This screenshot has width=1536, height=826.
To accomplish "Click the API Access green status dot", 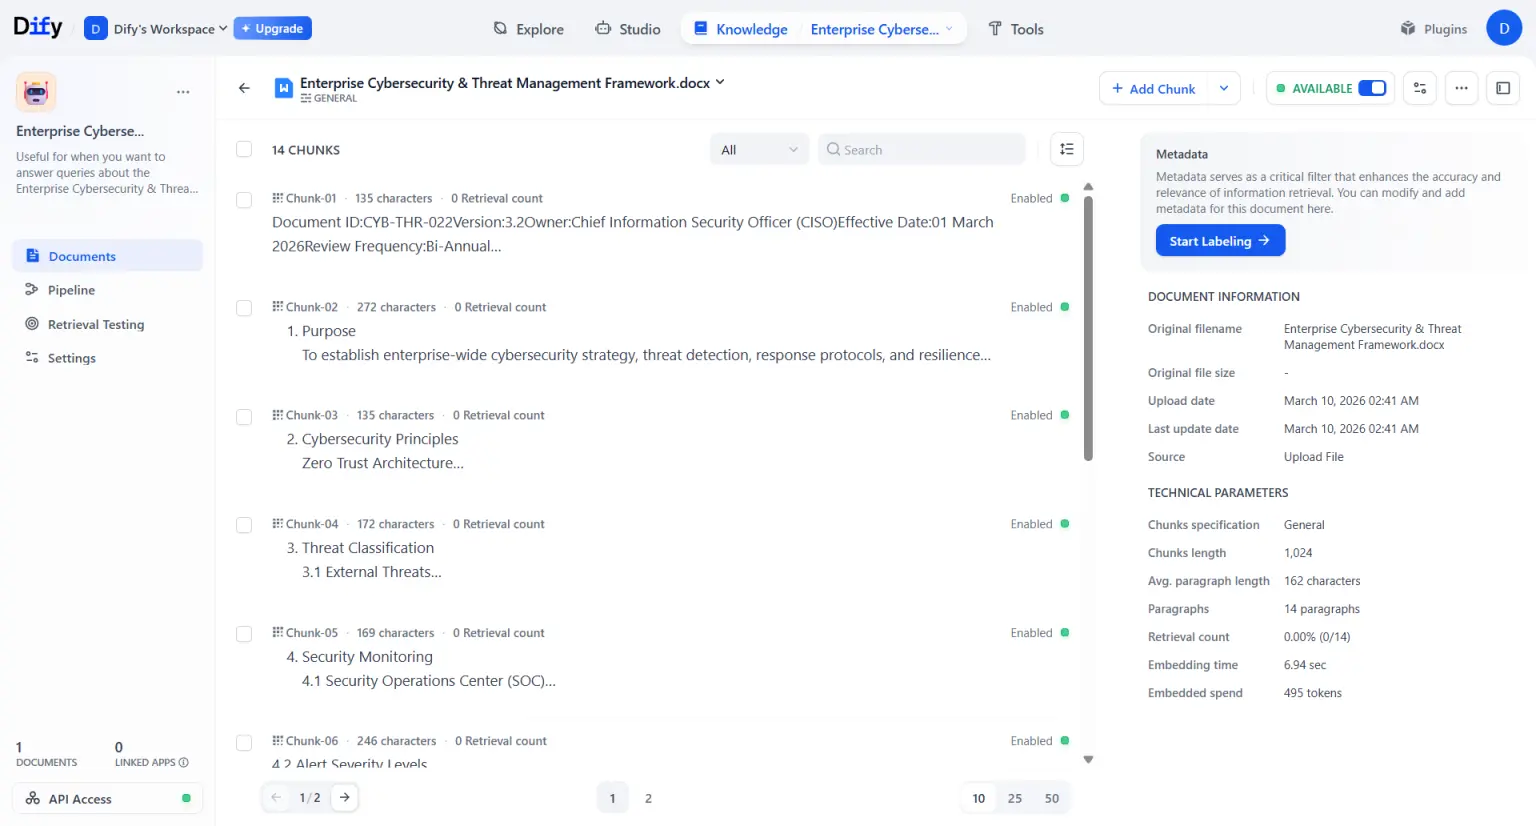I will 186,798.
